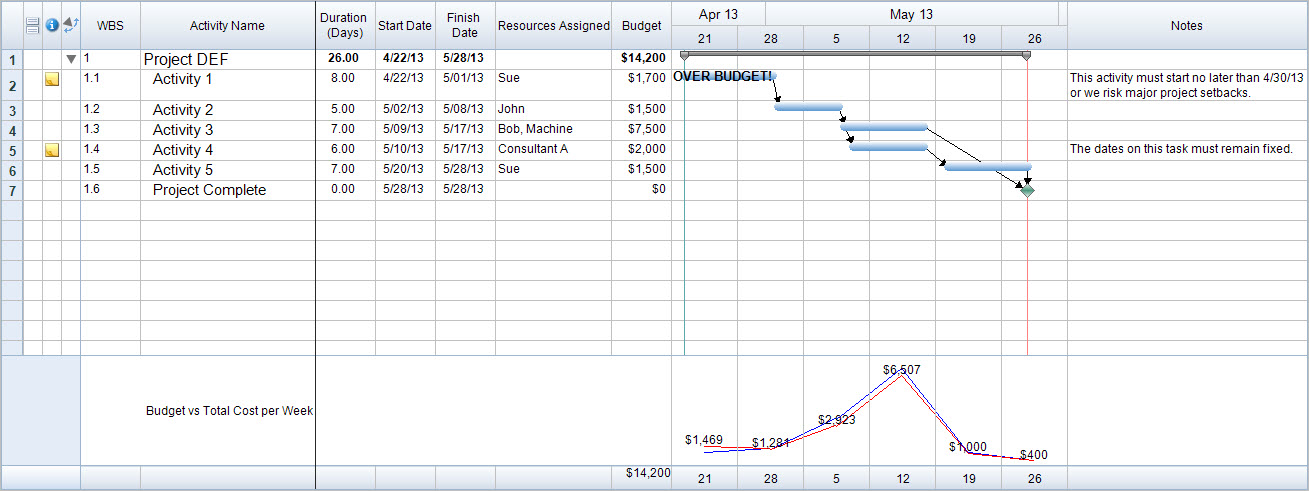1309x491 pixels.
Task: Select the Activity 5 Gantt bar
Action: tap(987, 167)
